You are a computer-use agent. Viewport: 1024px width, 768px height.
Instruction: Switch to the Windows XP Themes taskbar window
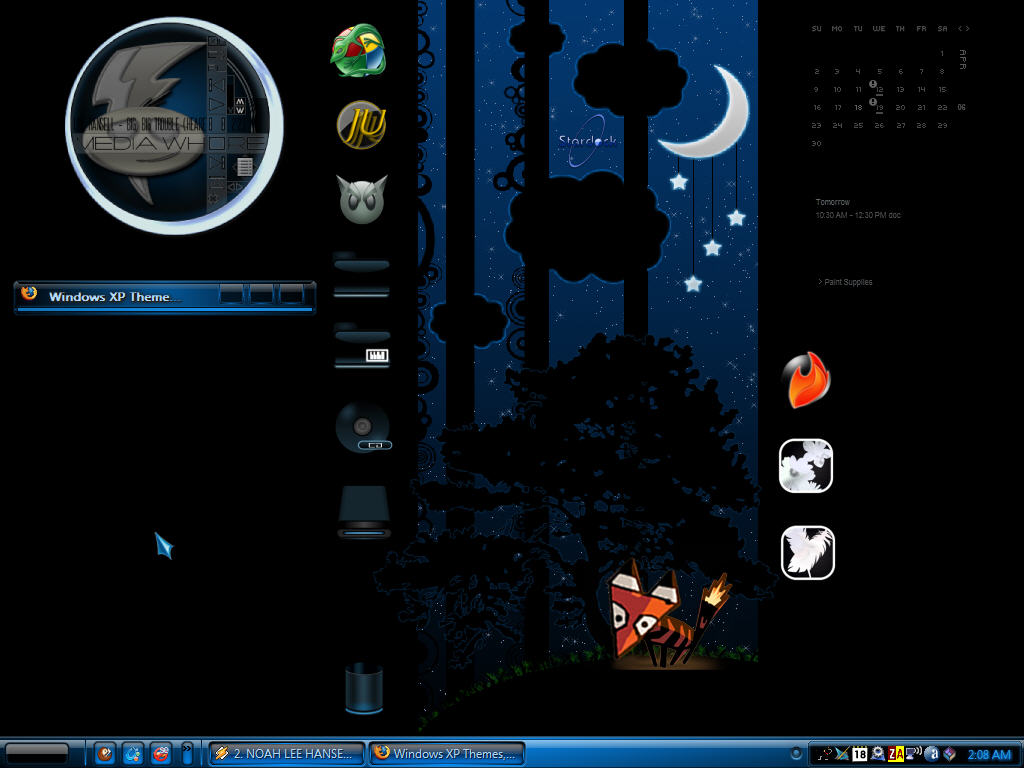447,754
